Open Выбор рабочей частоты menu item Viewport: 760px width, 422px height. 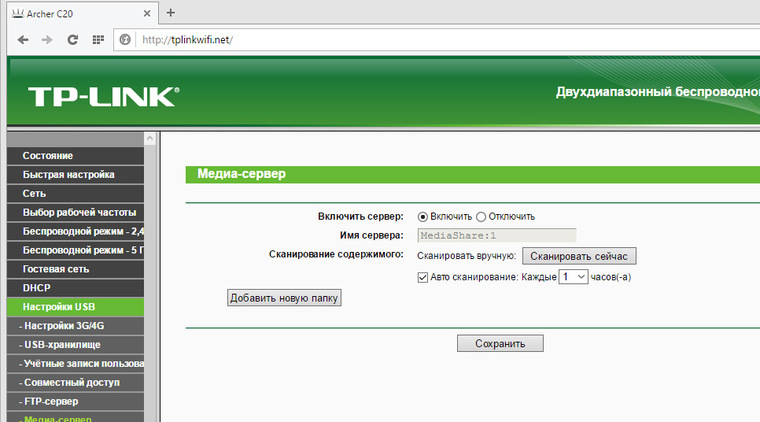pyautogui.click(x=76, y=212)
